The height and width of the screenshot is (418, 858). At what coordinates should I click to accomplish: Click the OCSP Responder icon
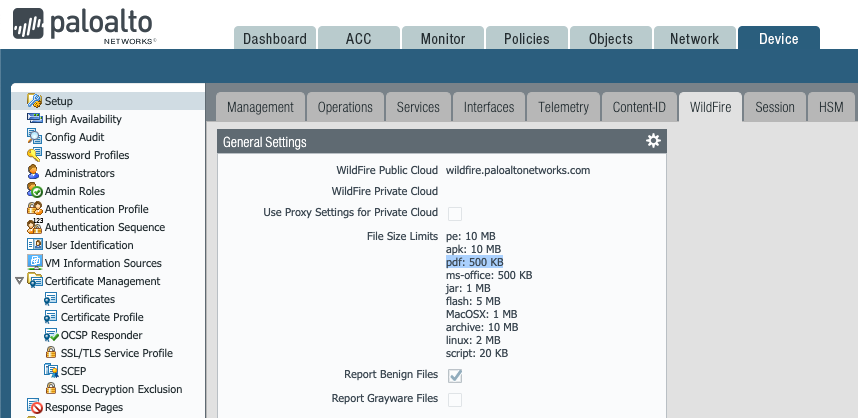coord(50,335)
